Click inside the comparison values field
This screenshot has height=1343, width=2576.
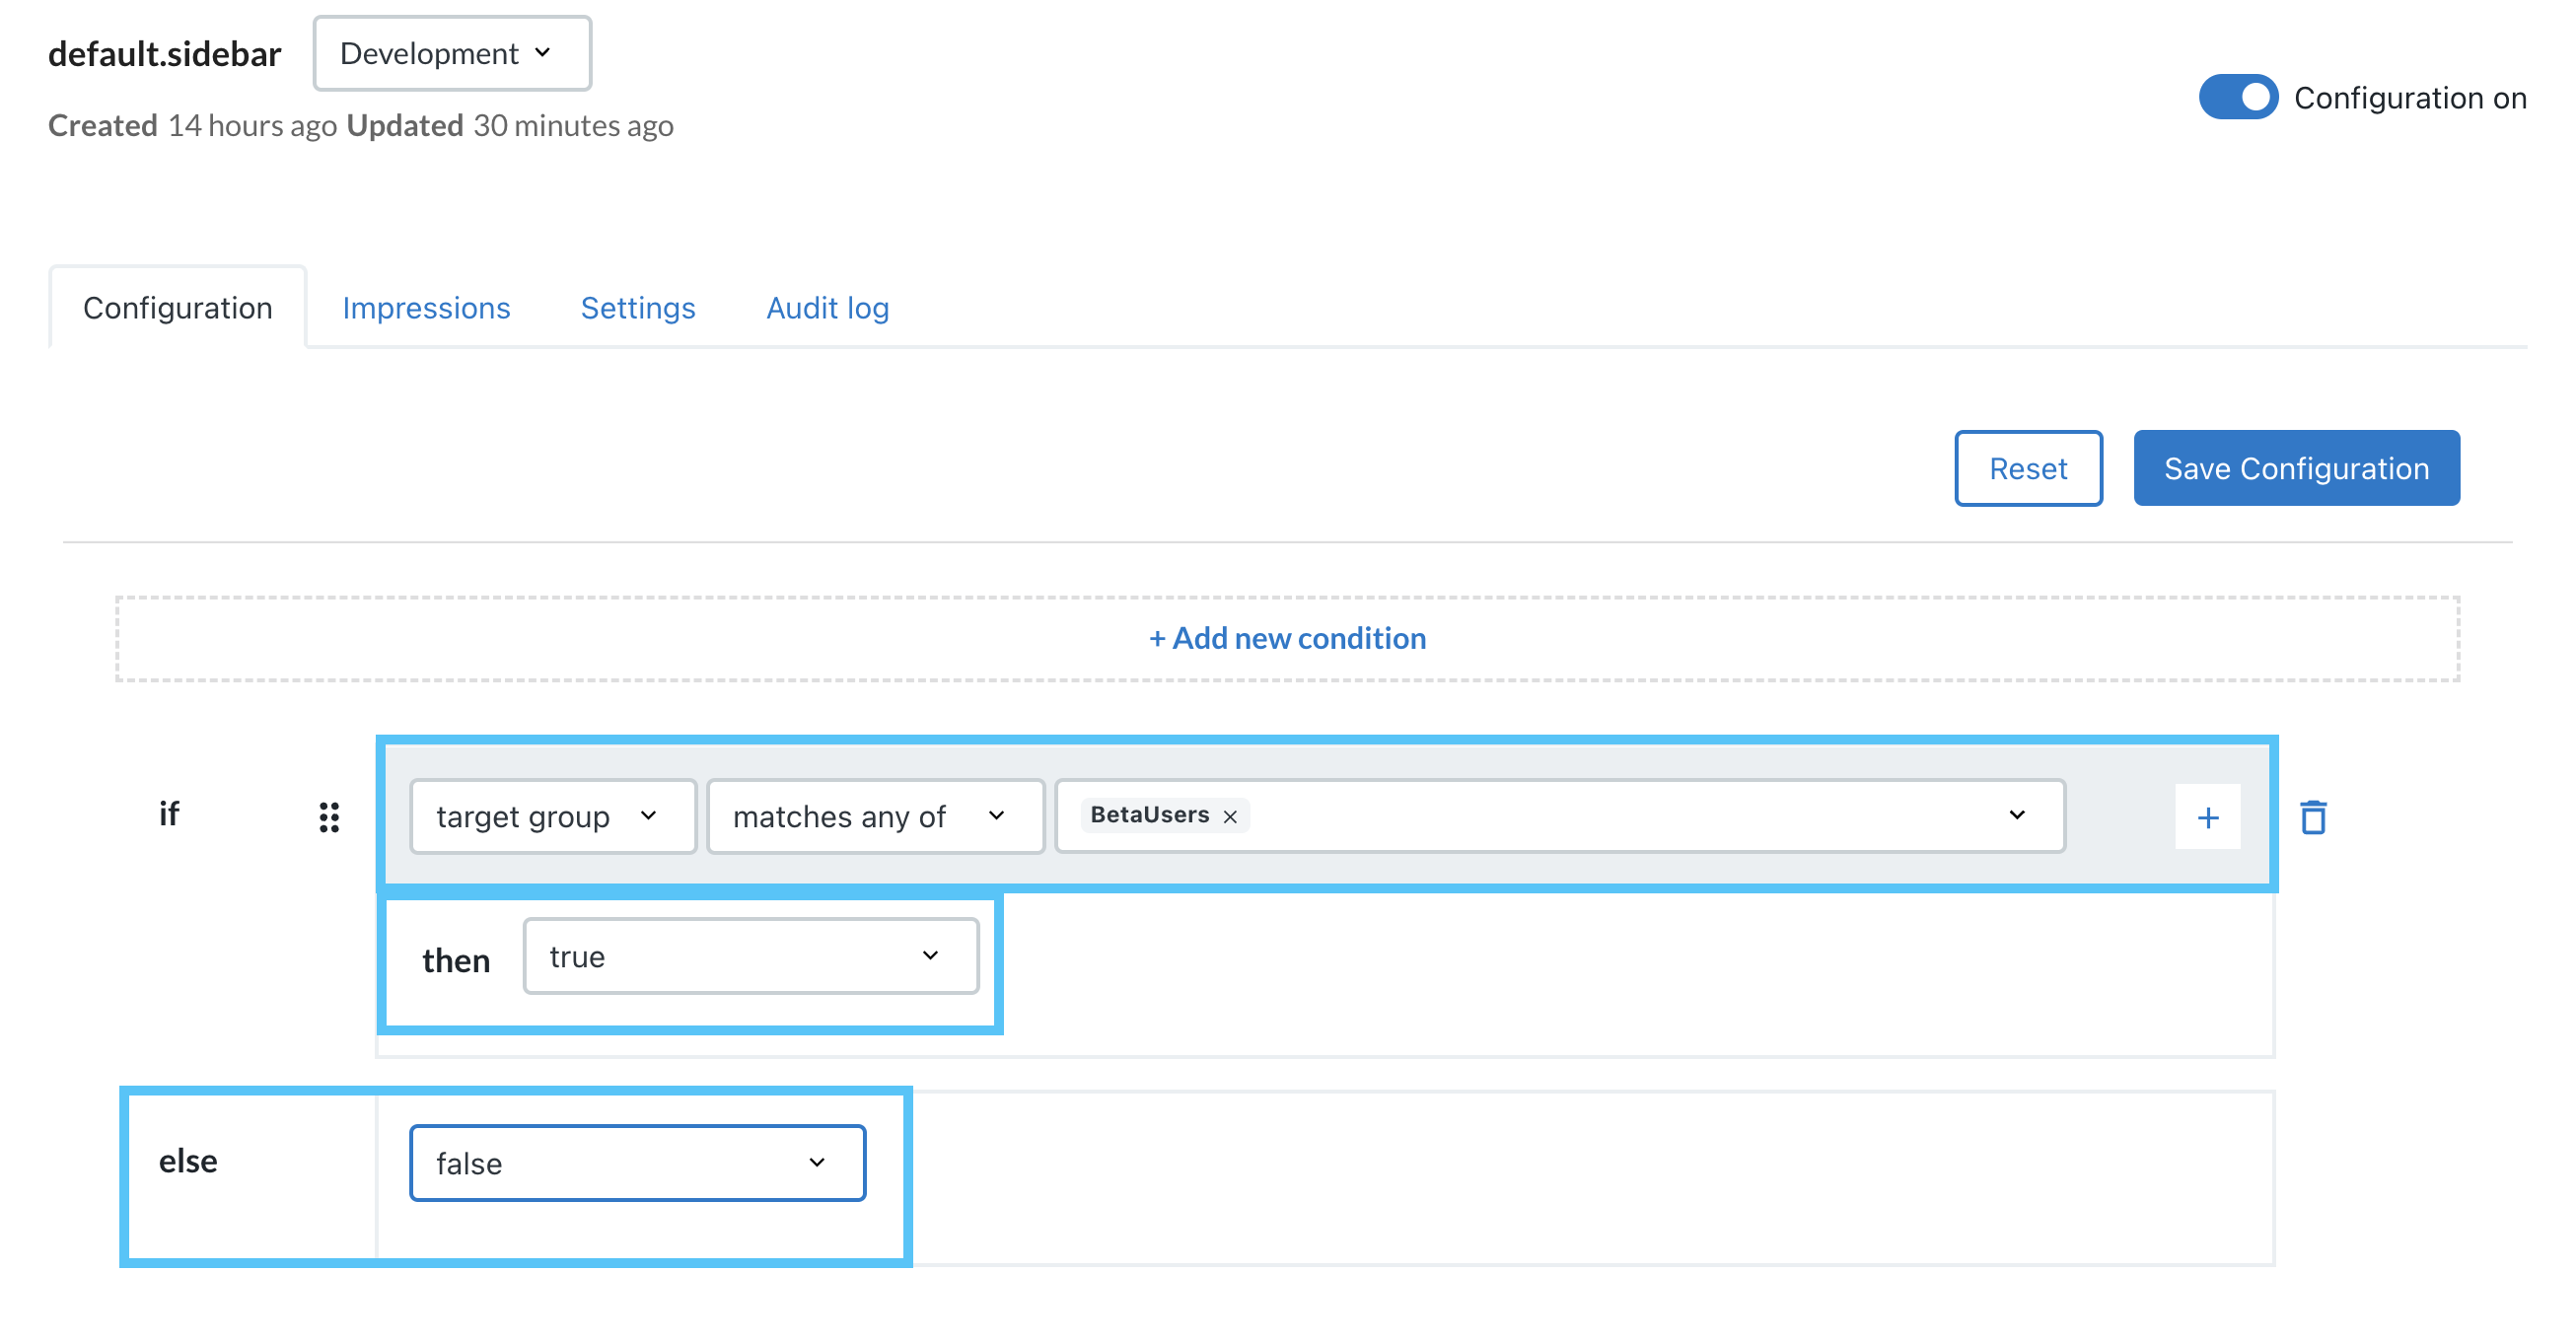(x=1600, y=816)
